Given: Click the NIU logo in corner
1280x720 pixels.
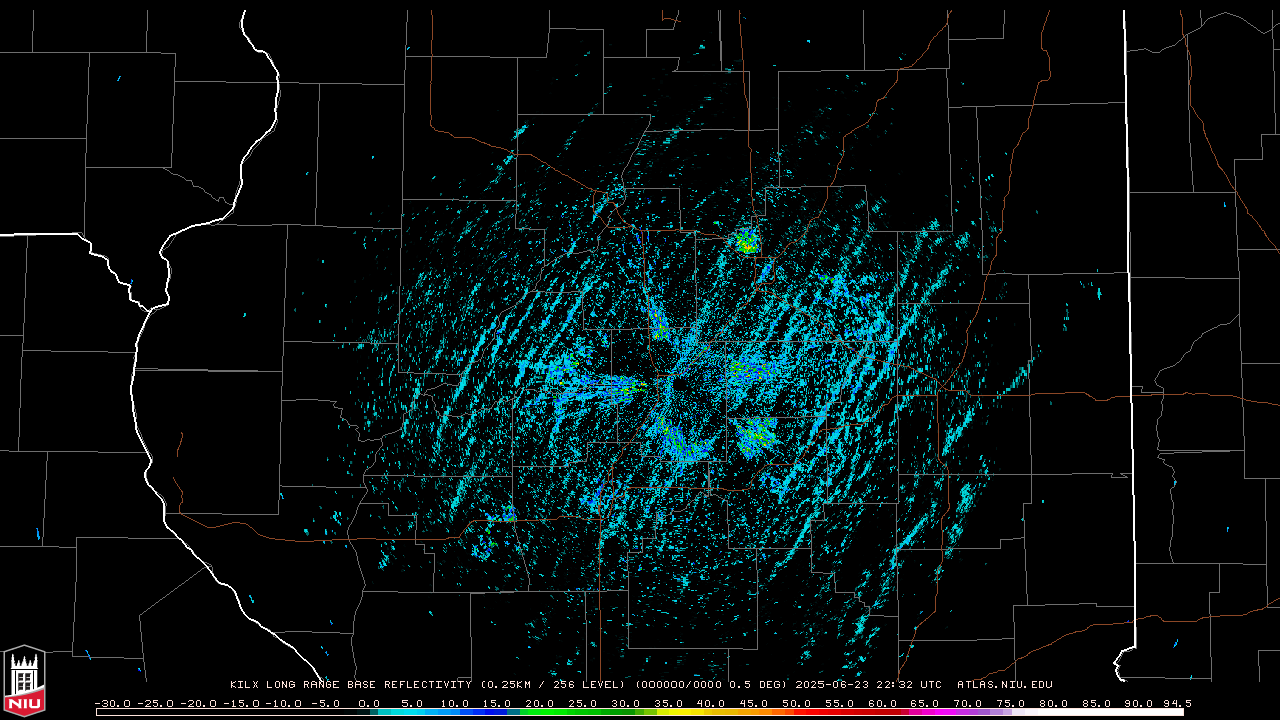Looking at the screenshot, I should pos(24,681).
